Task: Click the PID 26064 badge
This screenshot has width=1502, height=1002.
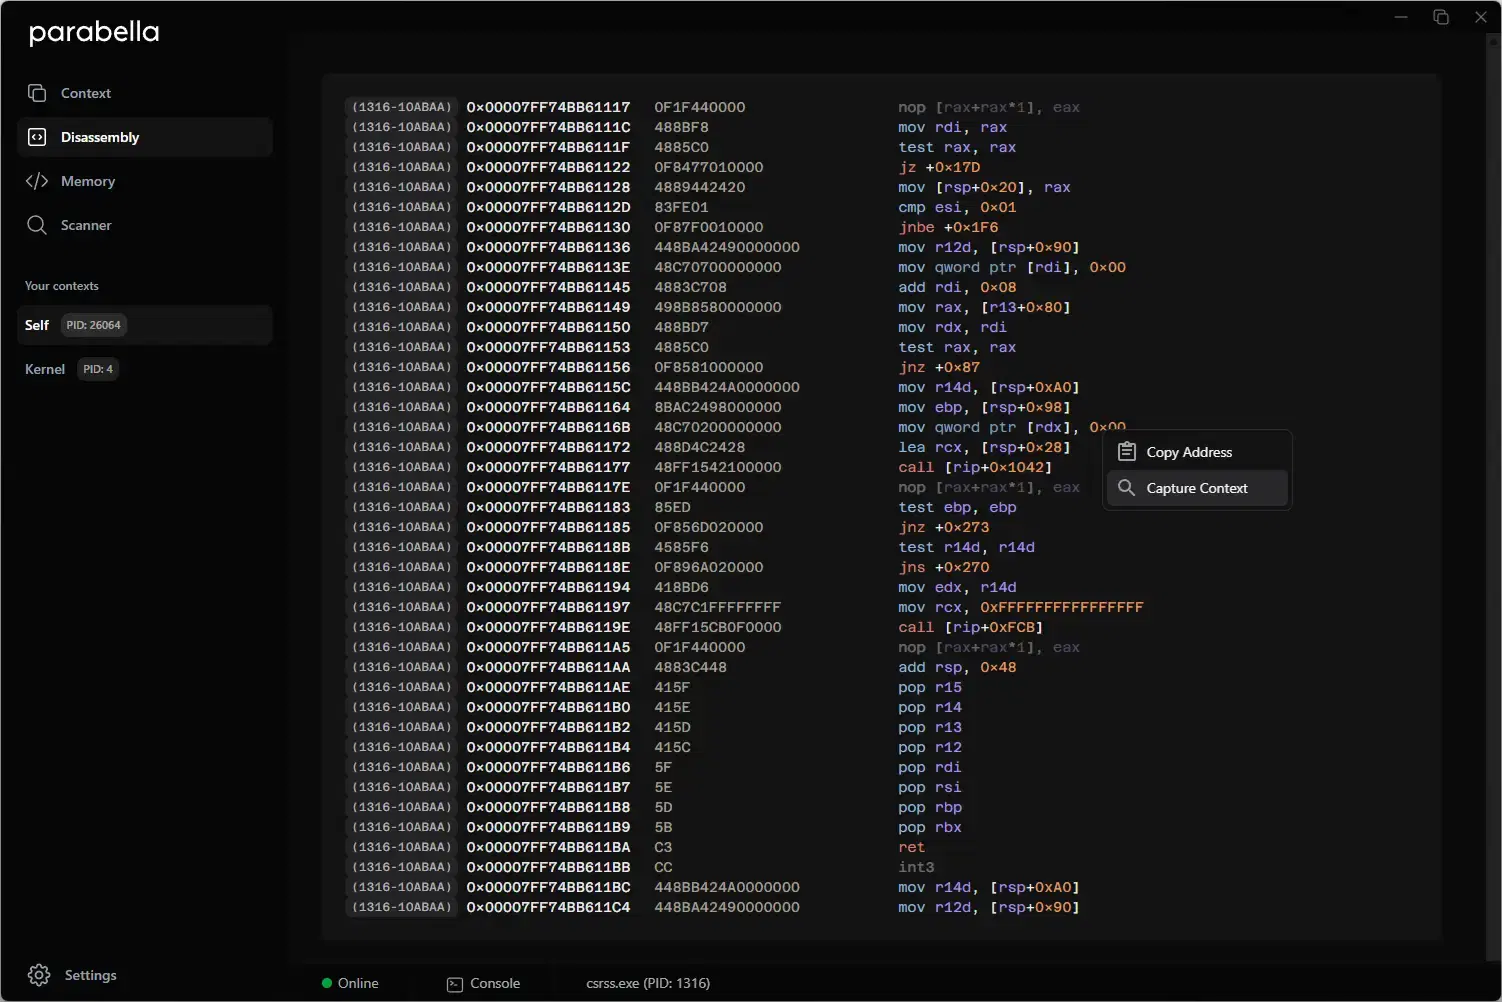Action: point(93,324)
